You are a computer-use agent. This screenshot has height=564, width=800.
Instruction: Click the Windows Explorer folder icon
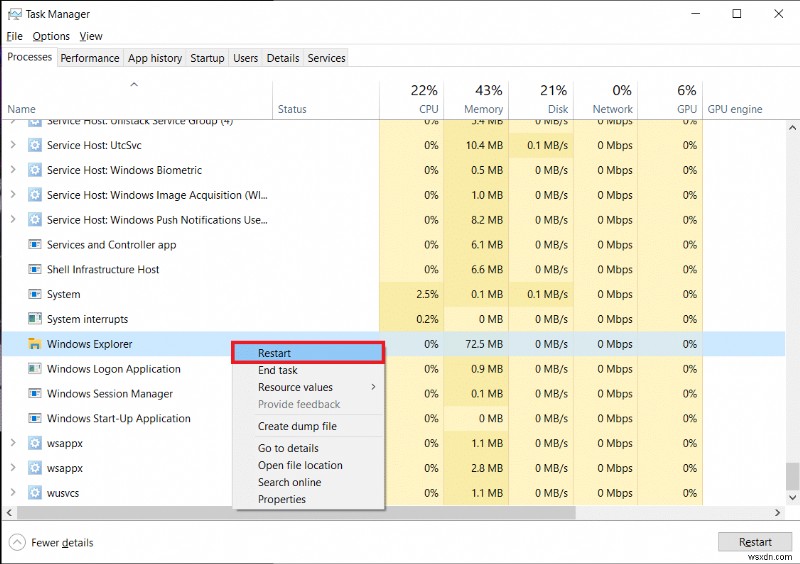pos(35,344)
